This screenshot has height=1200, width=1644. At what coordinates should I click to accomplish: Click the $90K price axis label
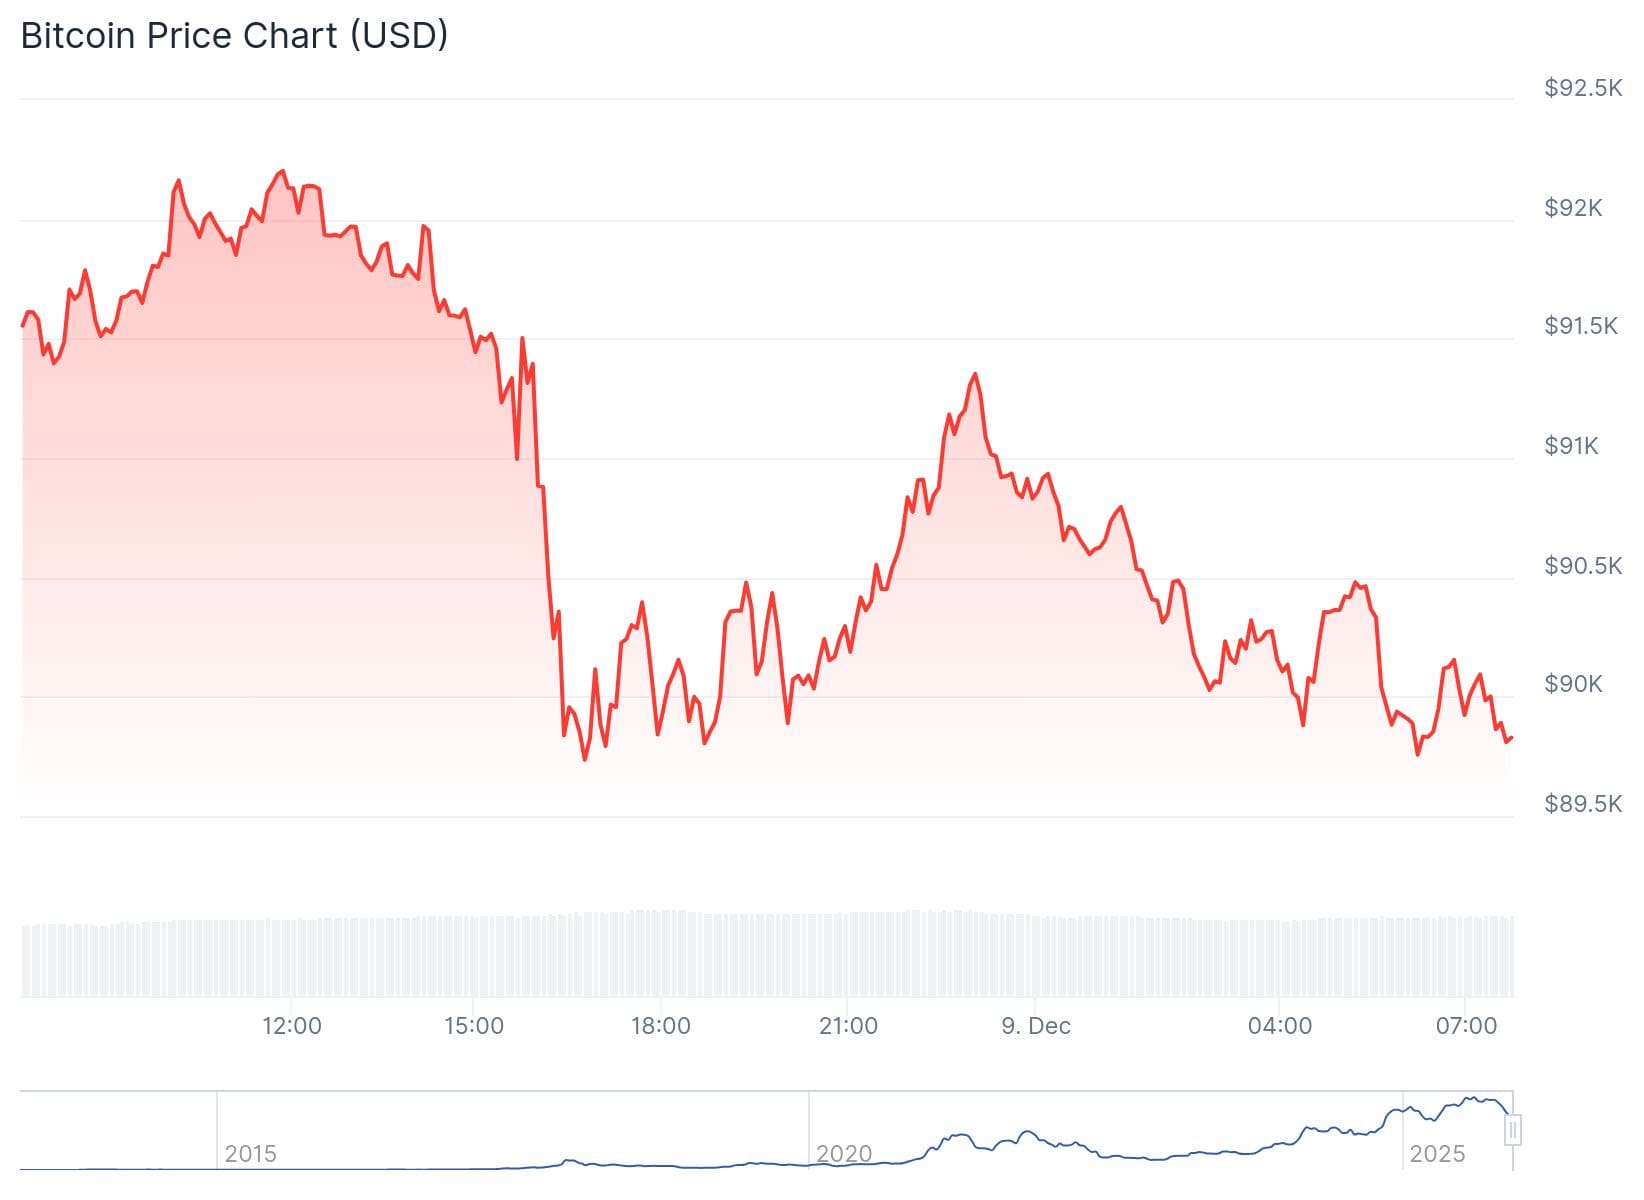1573,684
